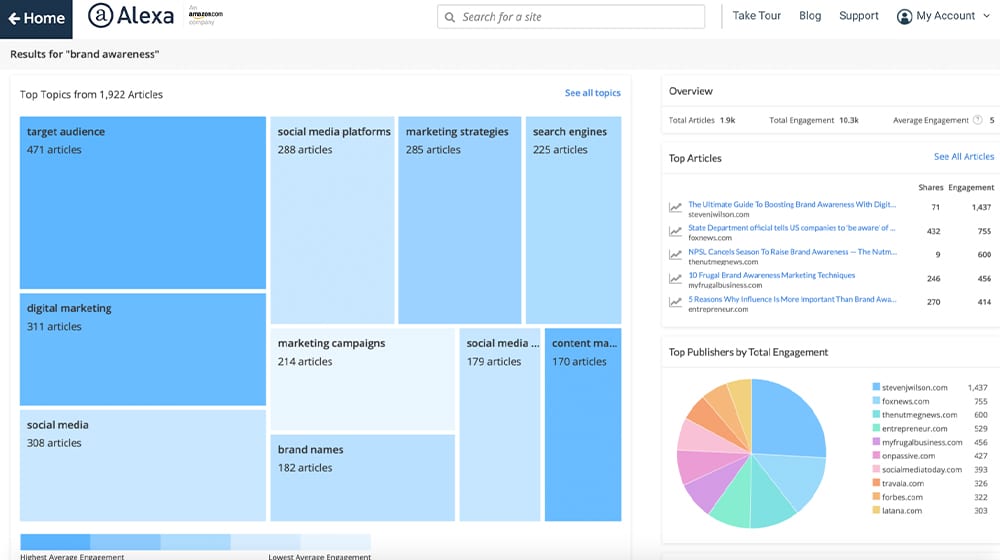Click the search magnifier icon
This screenshot has width=1000, height=560.
[x=450, y=17]
